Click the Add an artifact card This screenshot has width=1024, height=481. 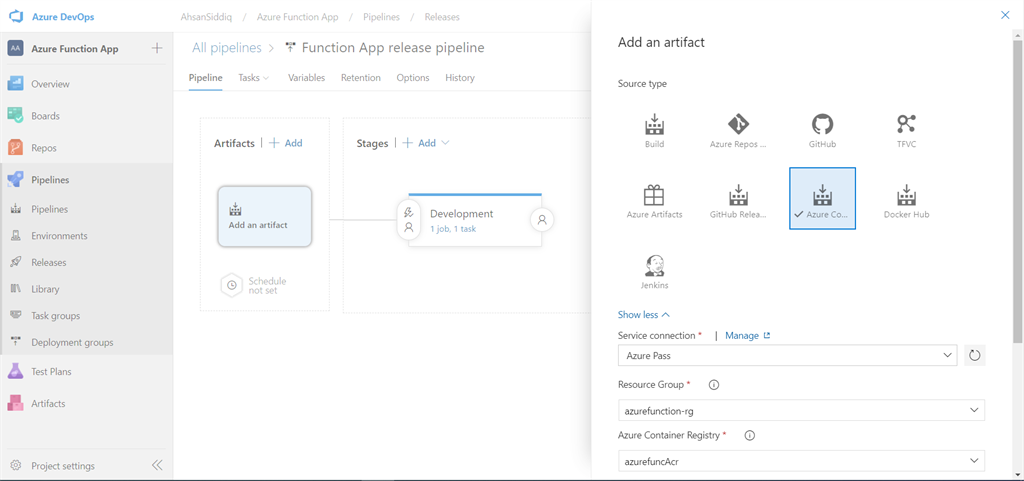264,217
